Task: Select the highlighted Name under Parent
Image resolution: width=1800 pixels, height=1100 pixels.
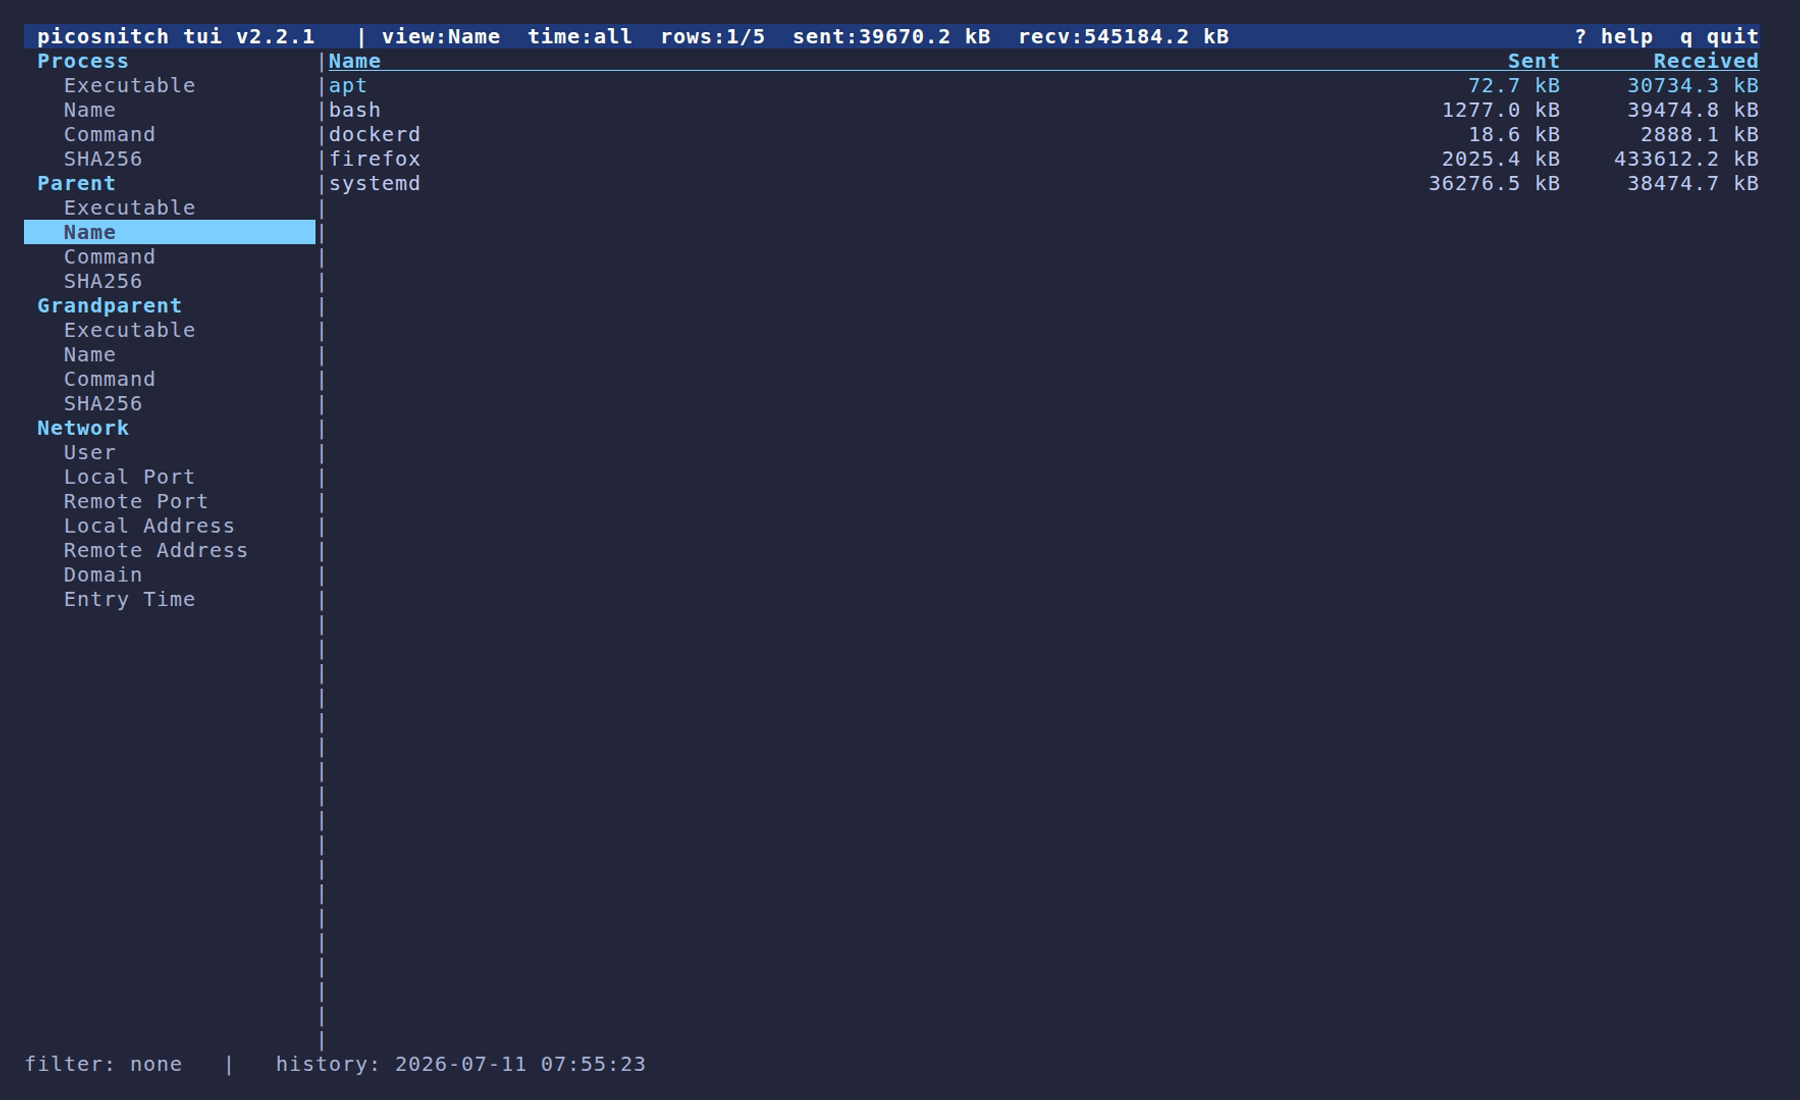Action: click(x=170, y=233)
